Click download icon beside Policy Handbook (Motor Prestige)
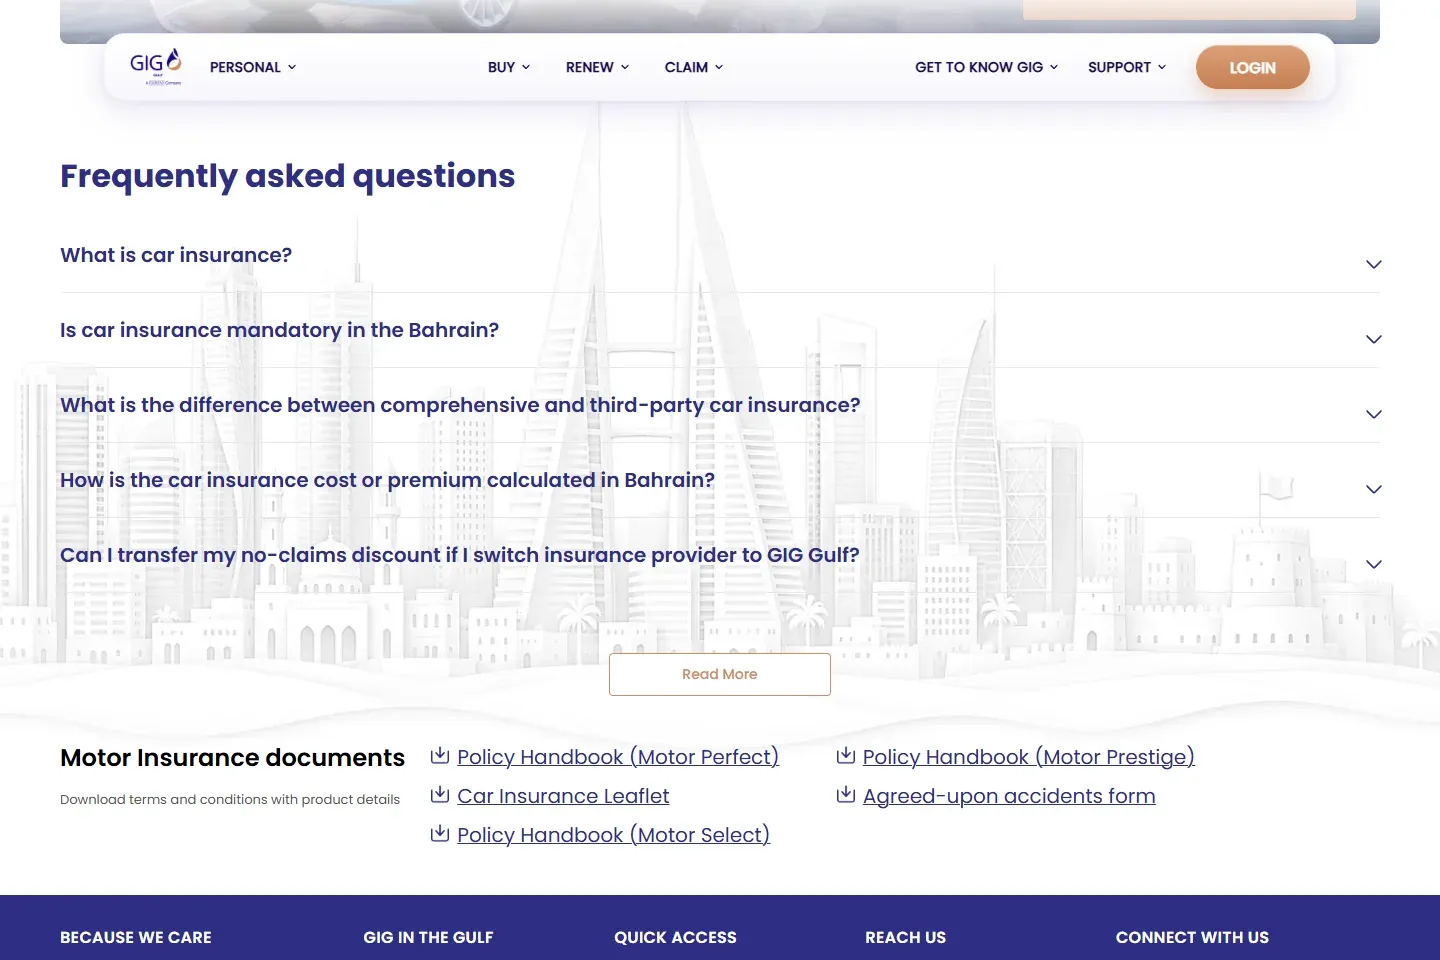The width and height of the screenshot is (1440, 960). pos(846,756)
